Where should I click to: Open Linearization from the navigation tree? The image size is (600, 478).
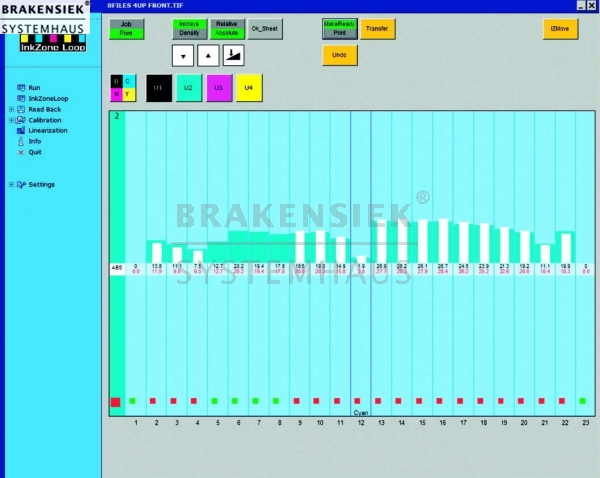(48, 131)
